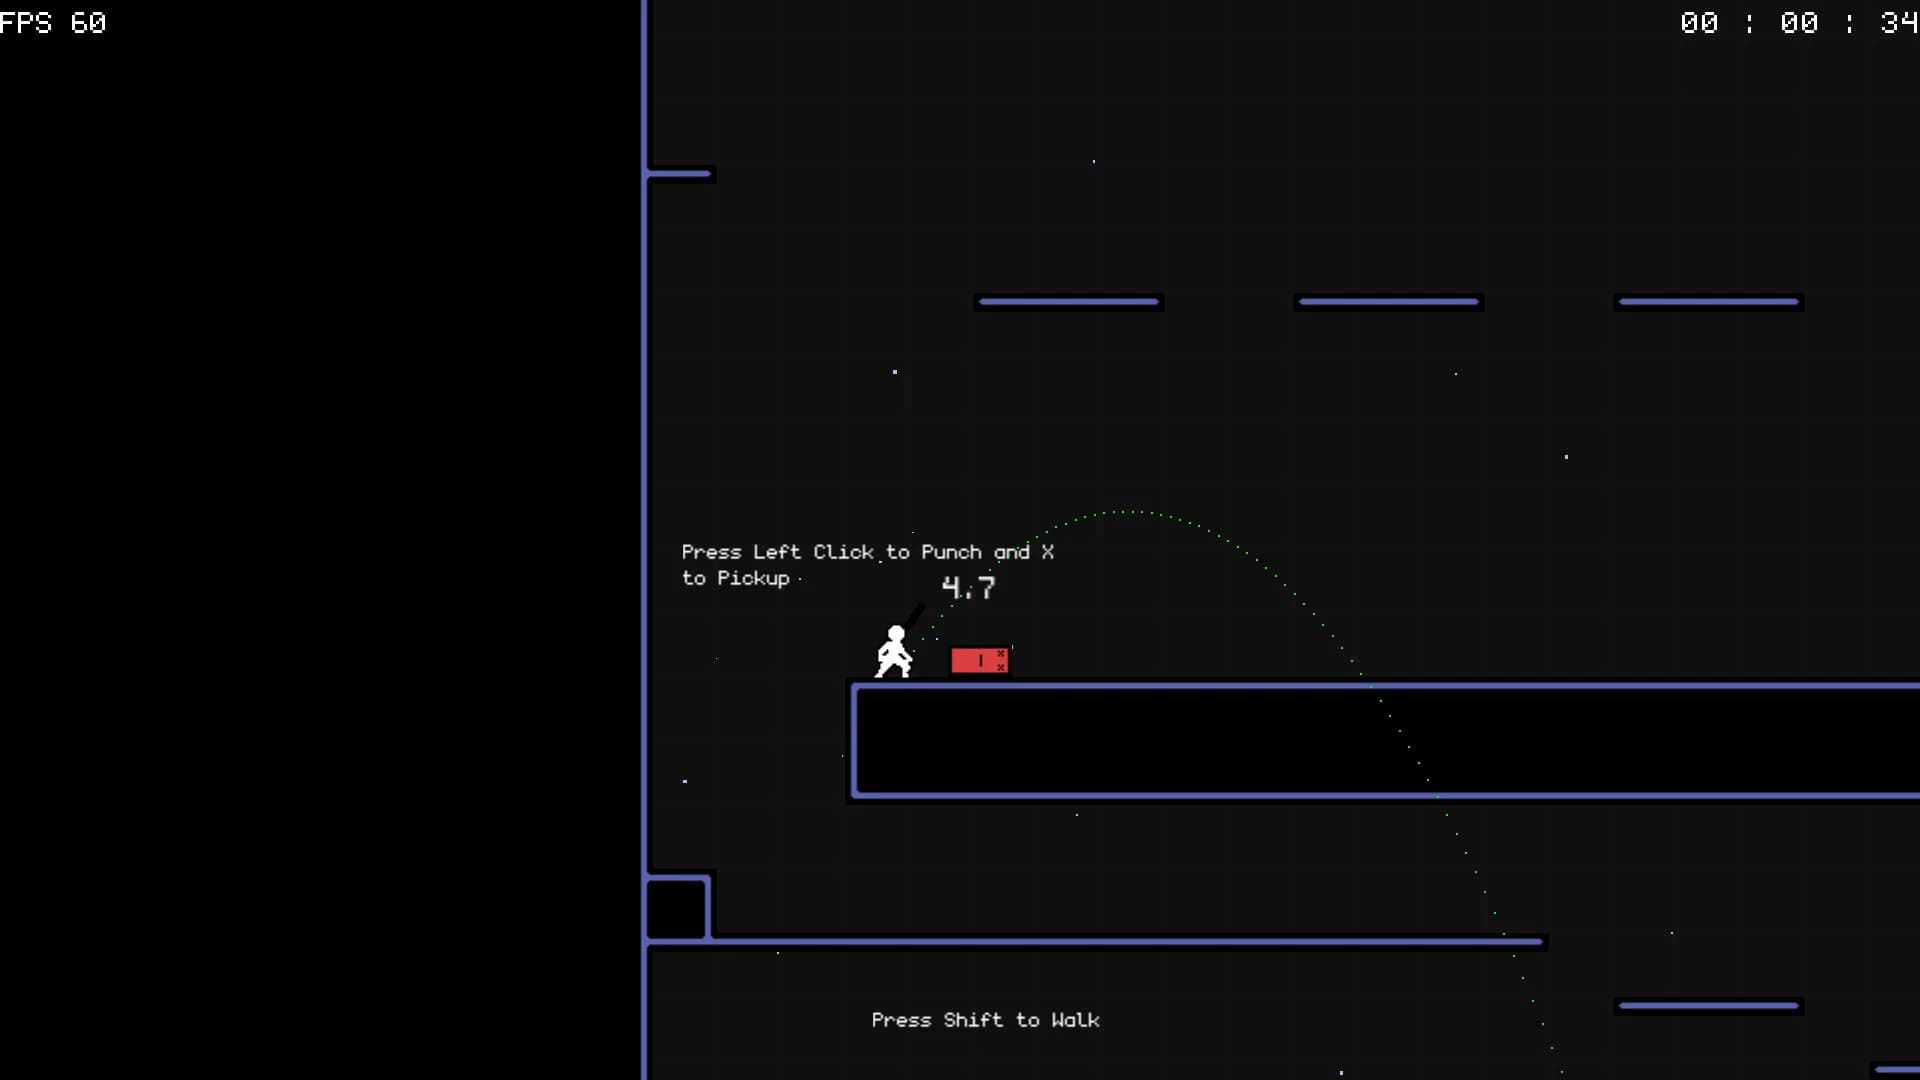
Task: Click the red explosive crate on the platform
Action: pos(980,660)
